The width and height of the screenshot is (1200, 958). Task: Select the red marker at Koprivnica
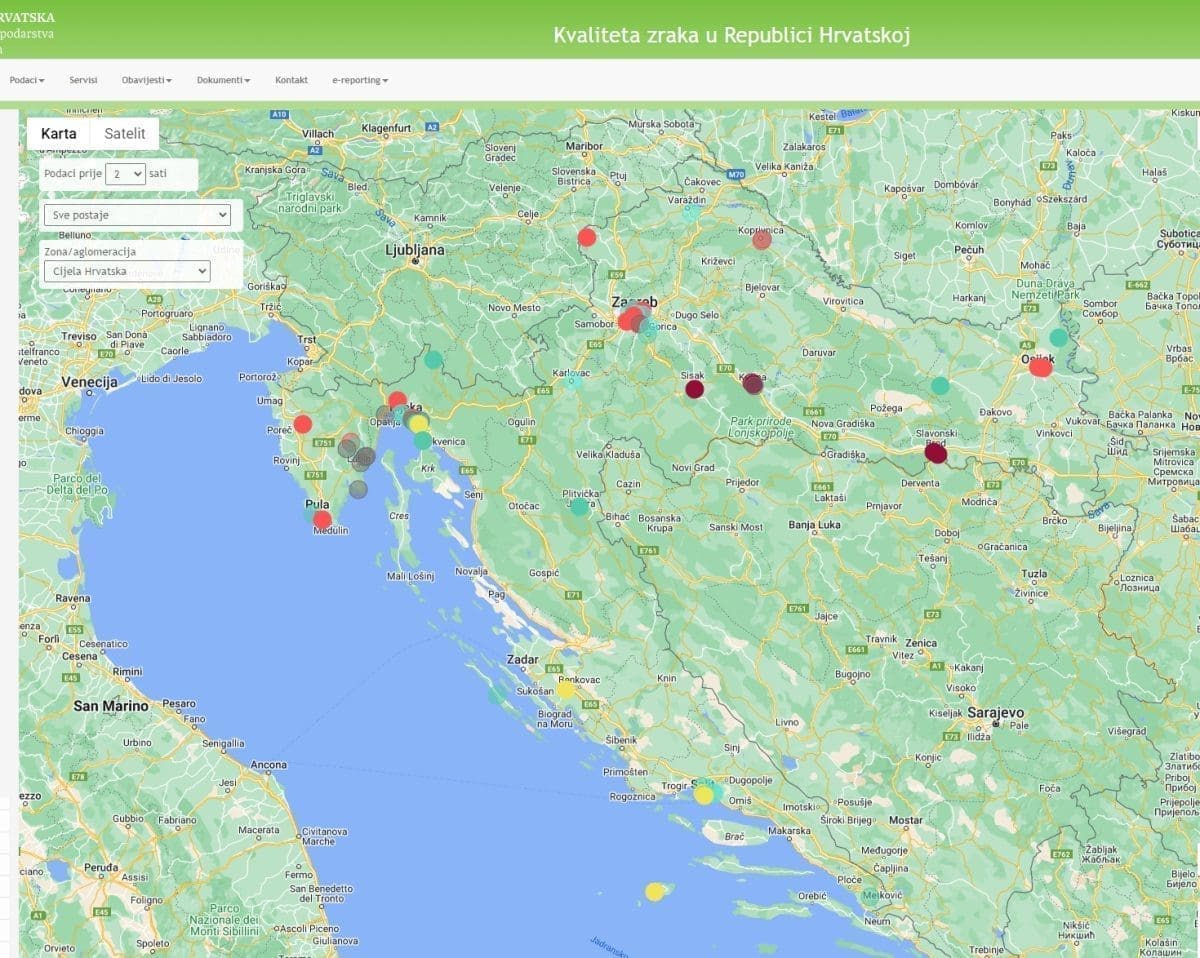(x=762, y=239)
